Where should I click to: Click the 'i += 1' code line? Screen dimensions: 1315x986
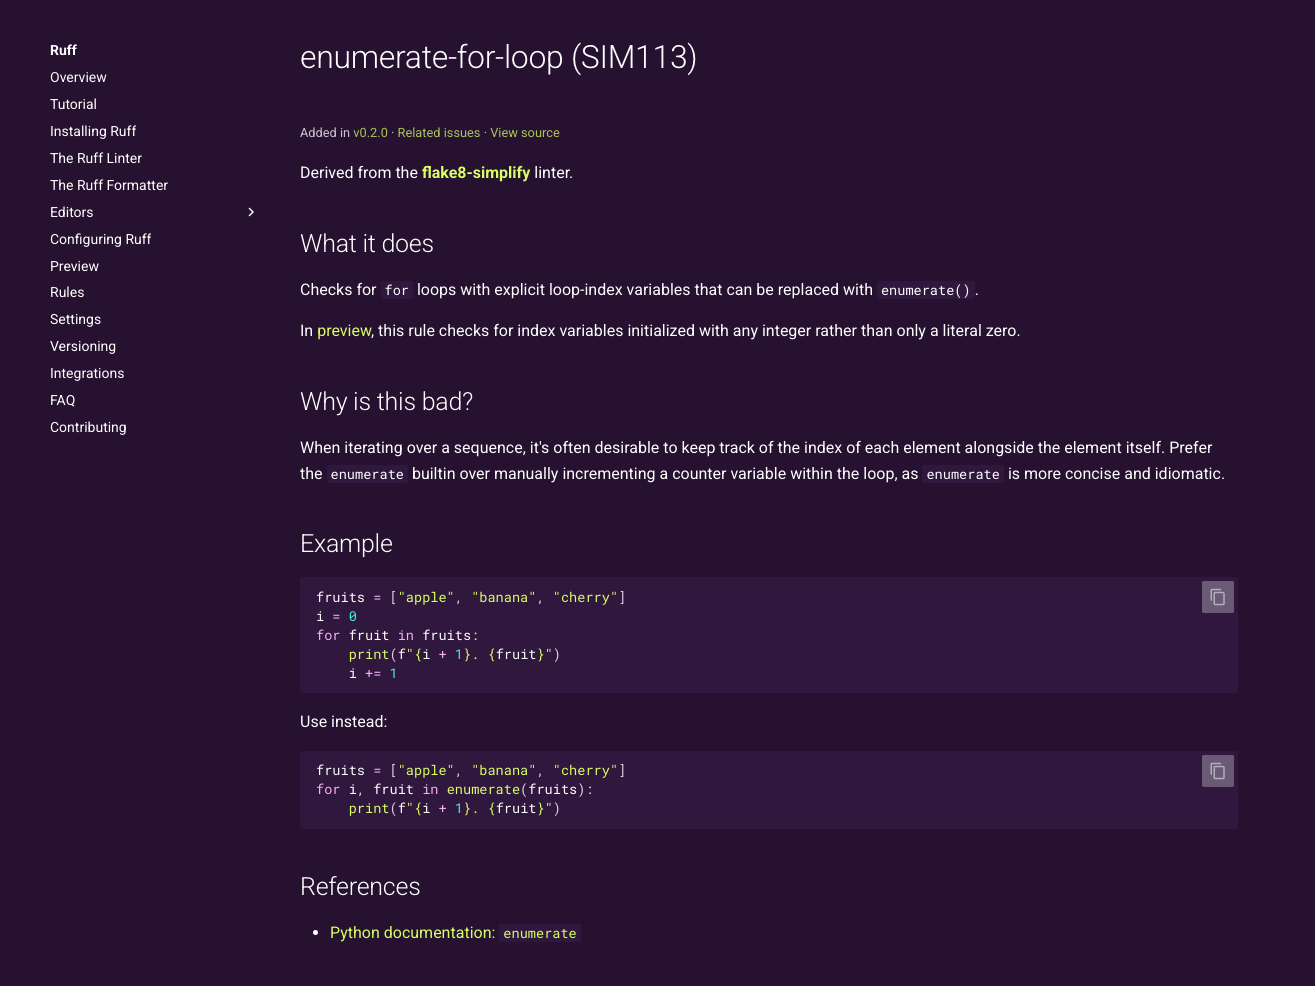[x=373, y=673]
